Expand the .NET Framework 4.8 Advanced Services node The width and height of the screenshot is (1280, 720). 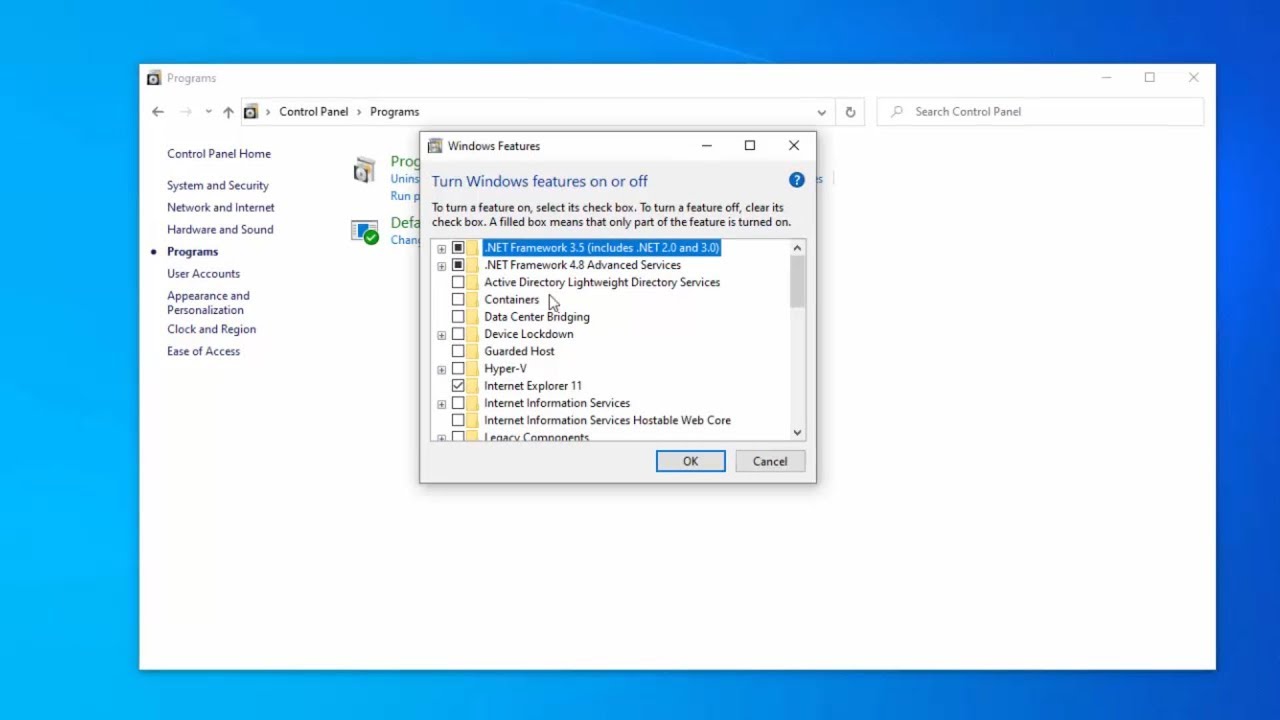point(441,266)
